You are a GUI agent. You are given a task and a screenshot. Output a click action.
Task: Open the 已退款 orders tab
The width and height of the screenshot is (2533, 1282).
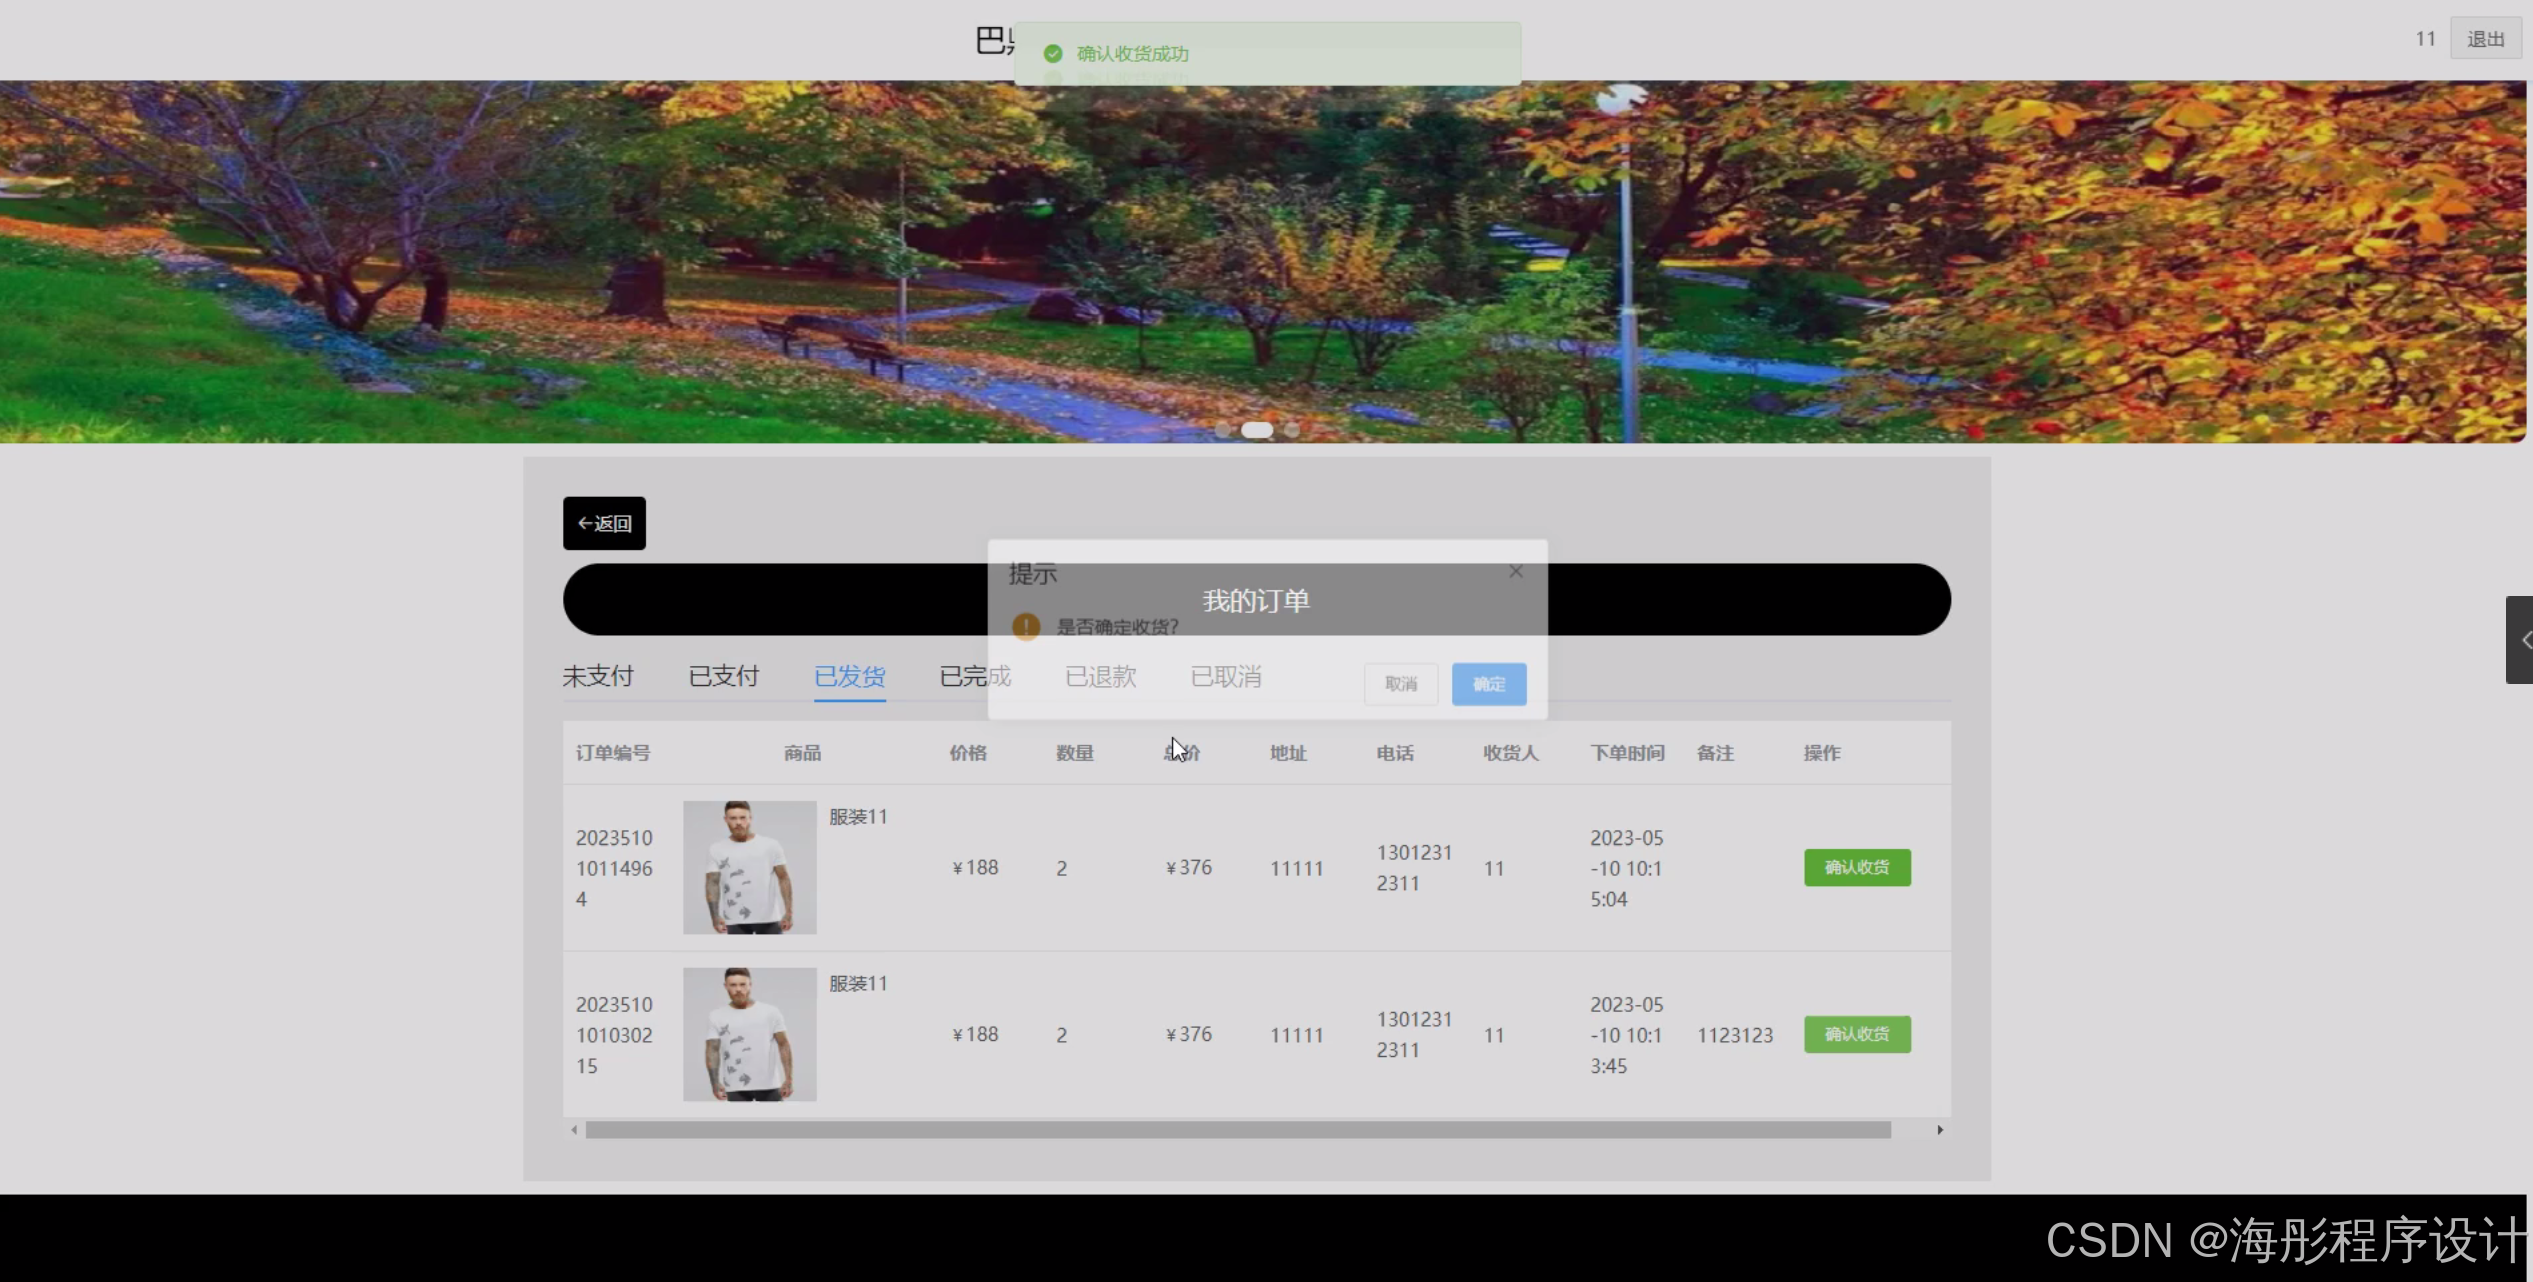[x=1100, y=676]
